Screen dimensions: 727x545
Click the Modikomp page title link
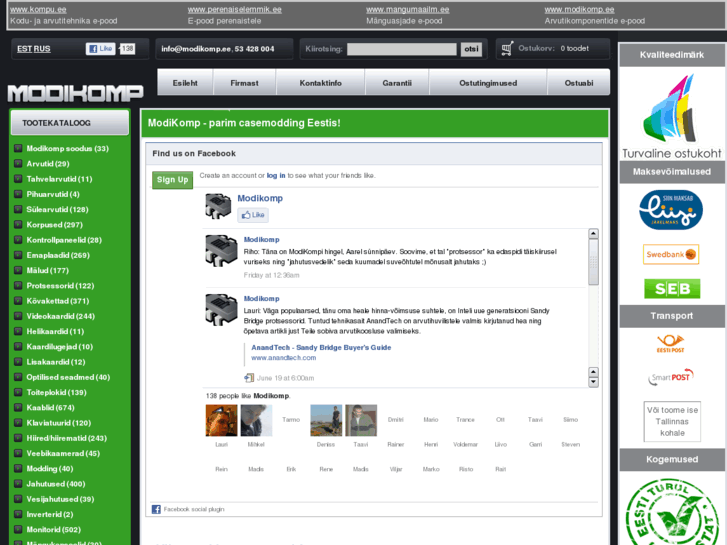coord(260,198)
